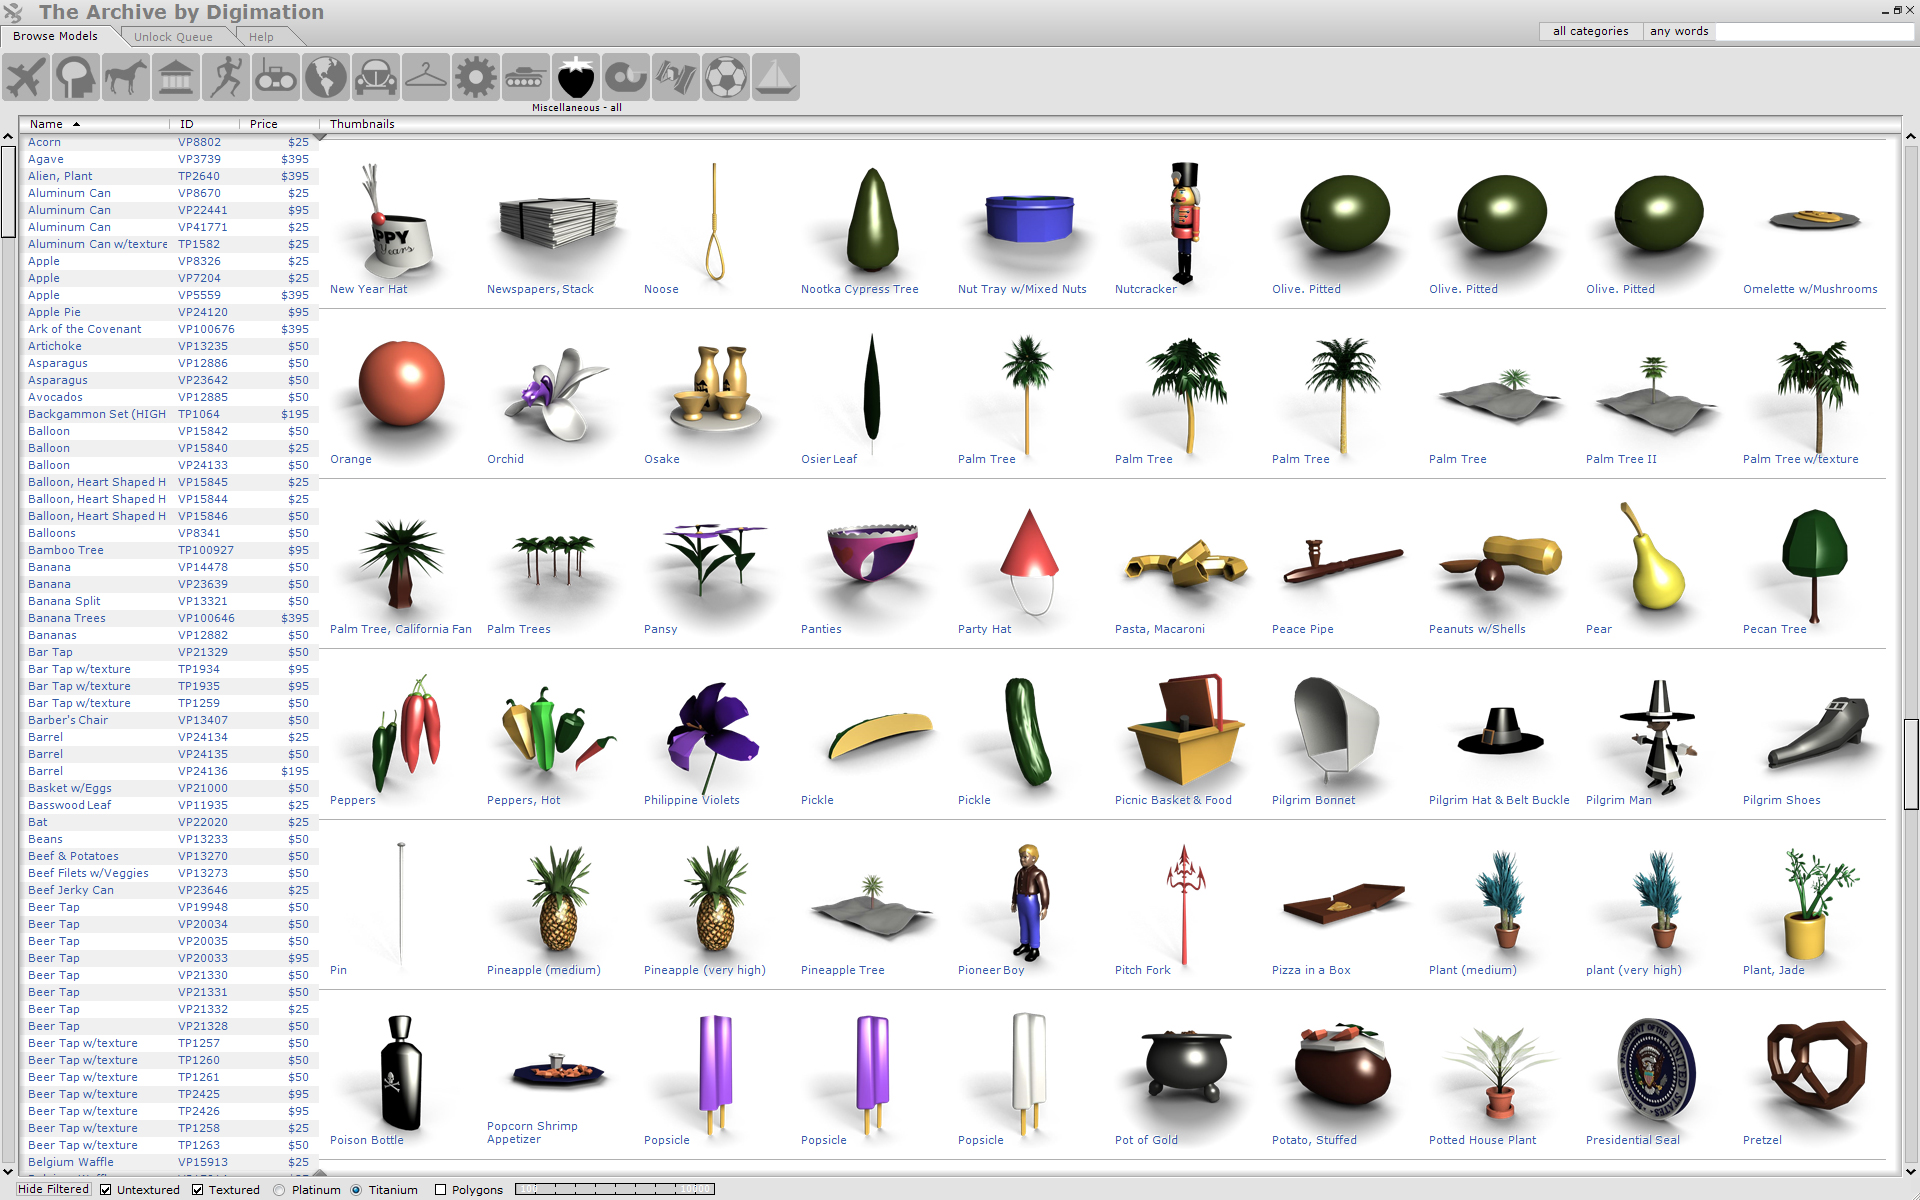Open the animals category (horse icon)

click(x=126, y=77)
